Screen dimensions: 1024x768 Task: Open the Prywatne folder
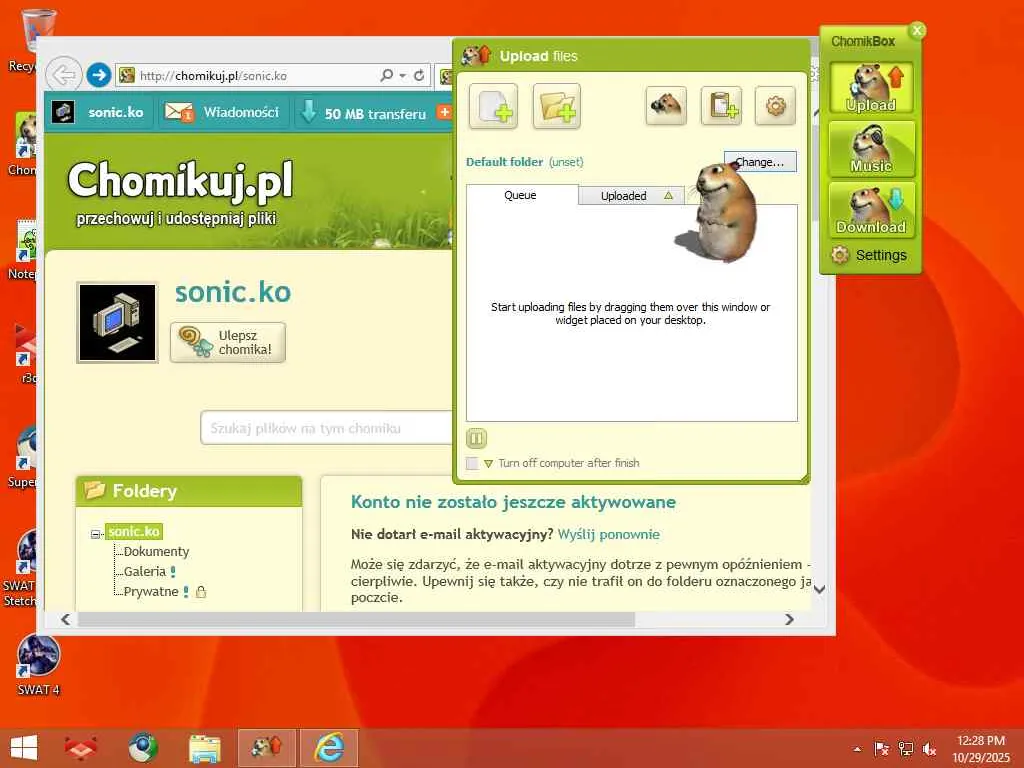151,592
